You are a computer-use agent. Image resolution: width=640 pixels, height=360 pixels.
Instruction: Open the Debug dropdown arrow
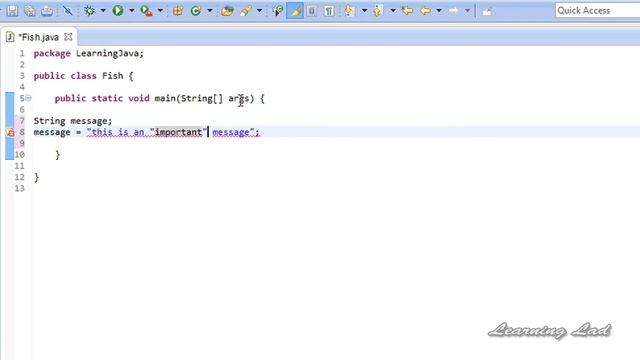103,11
